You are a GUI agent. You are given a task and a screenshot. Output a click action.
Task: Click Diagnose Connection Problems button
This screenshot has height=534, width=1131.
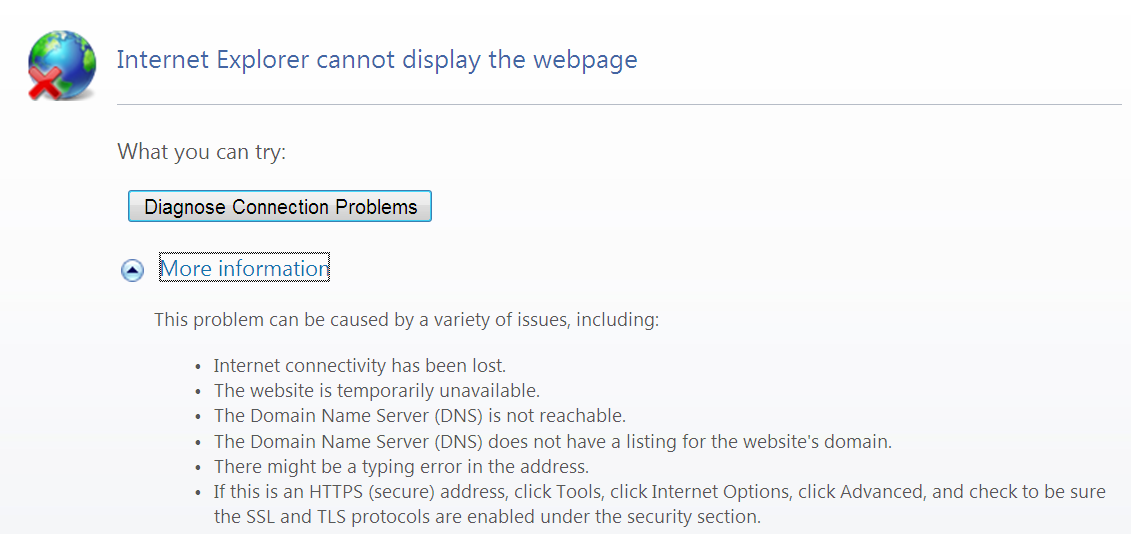(280, 206)
